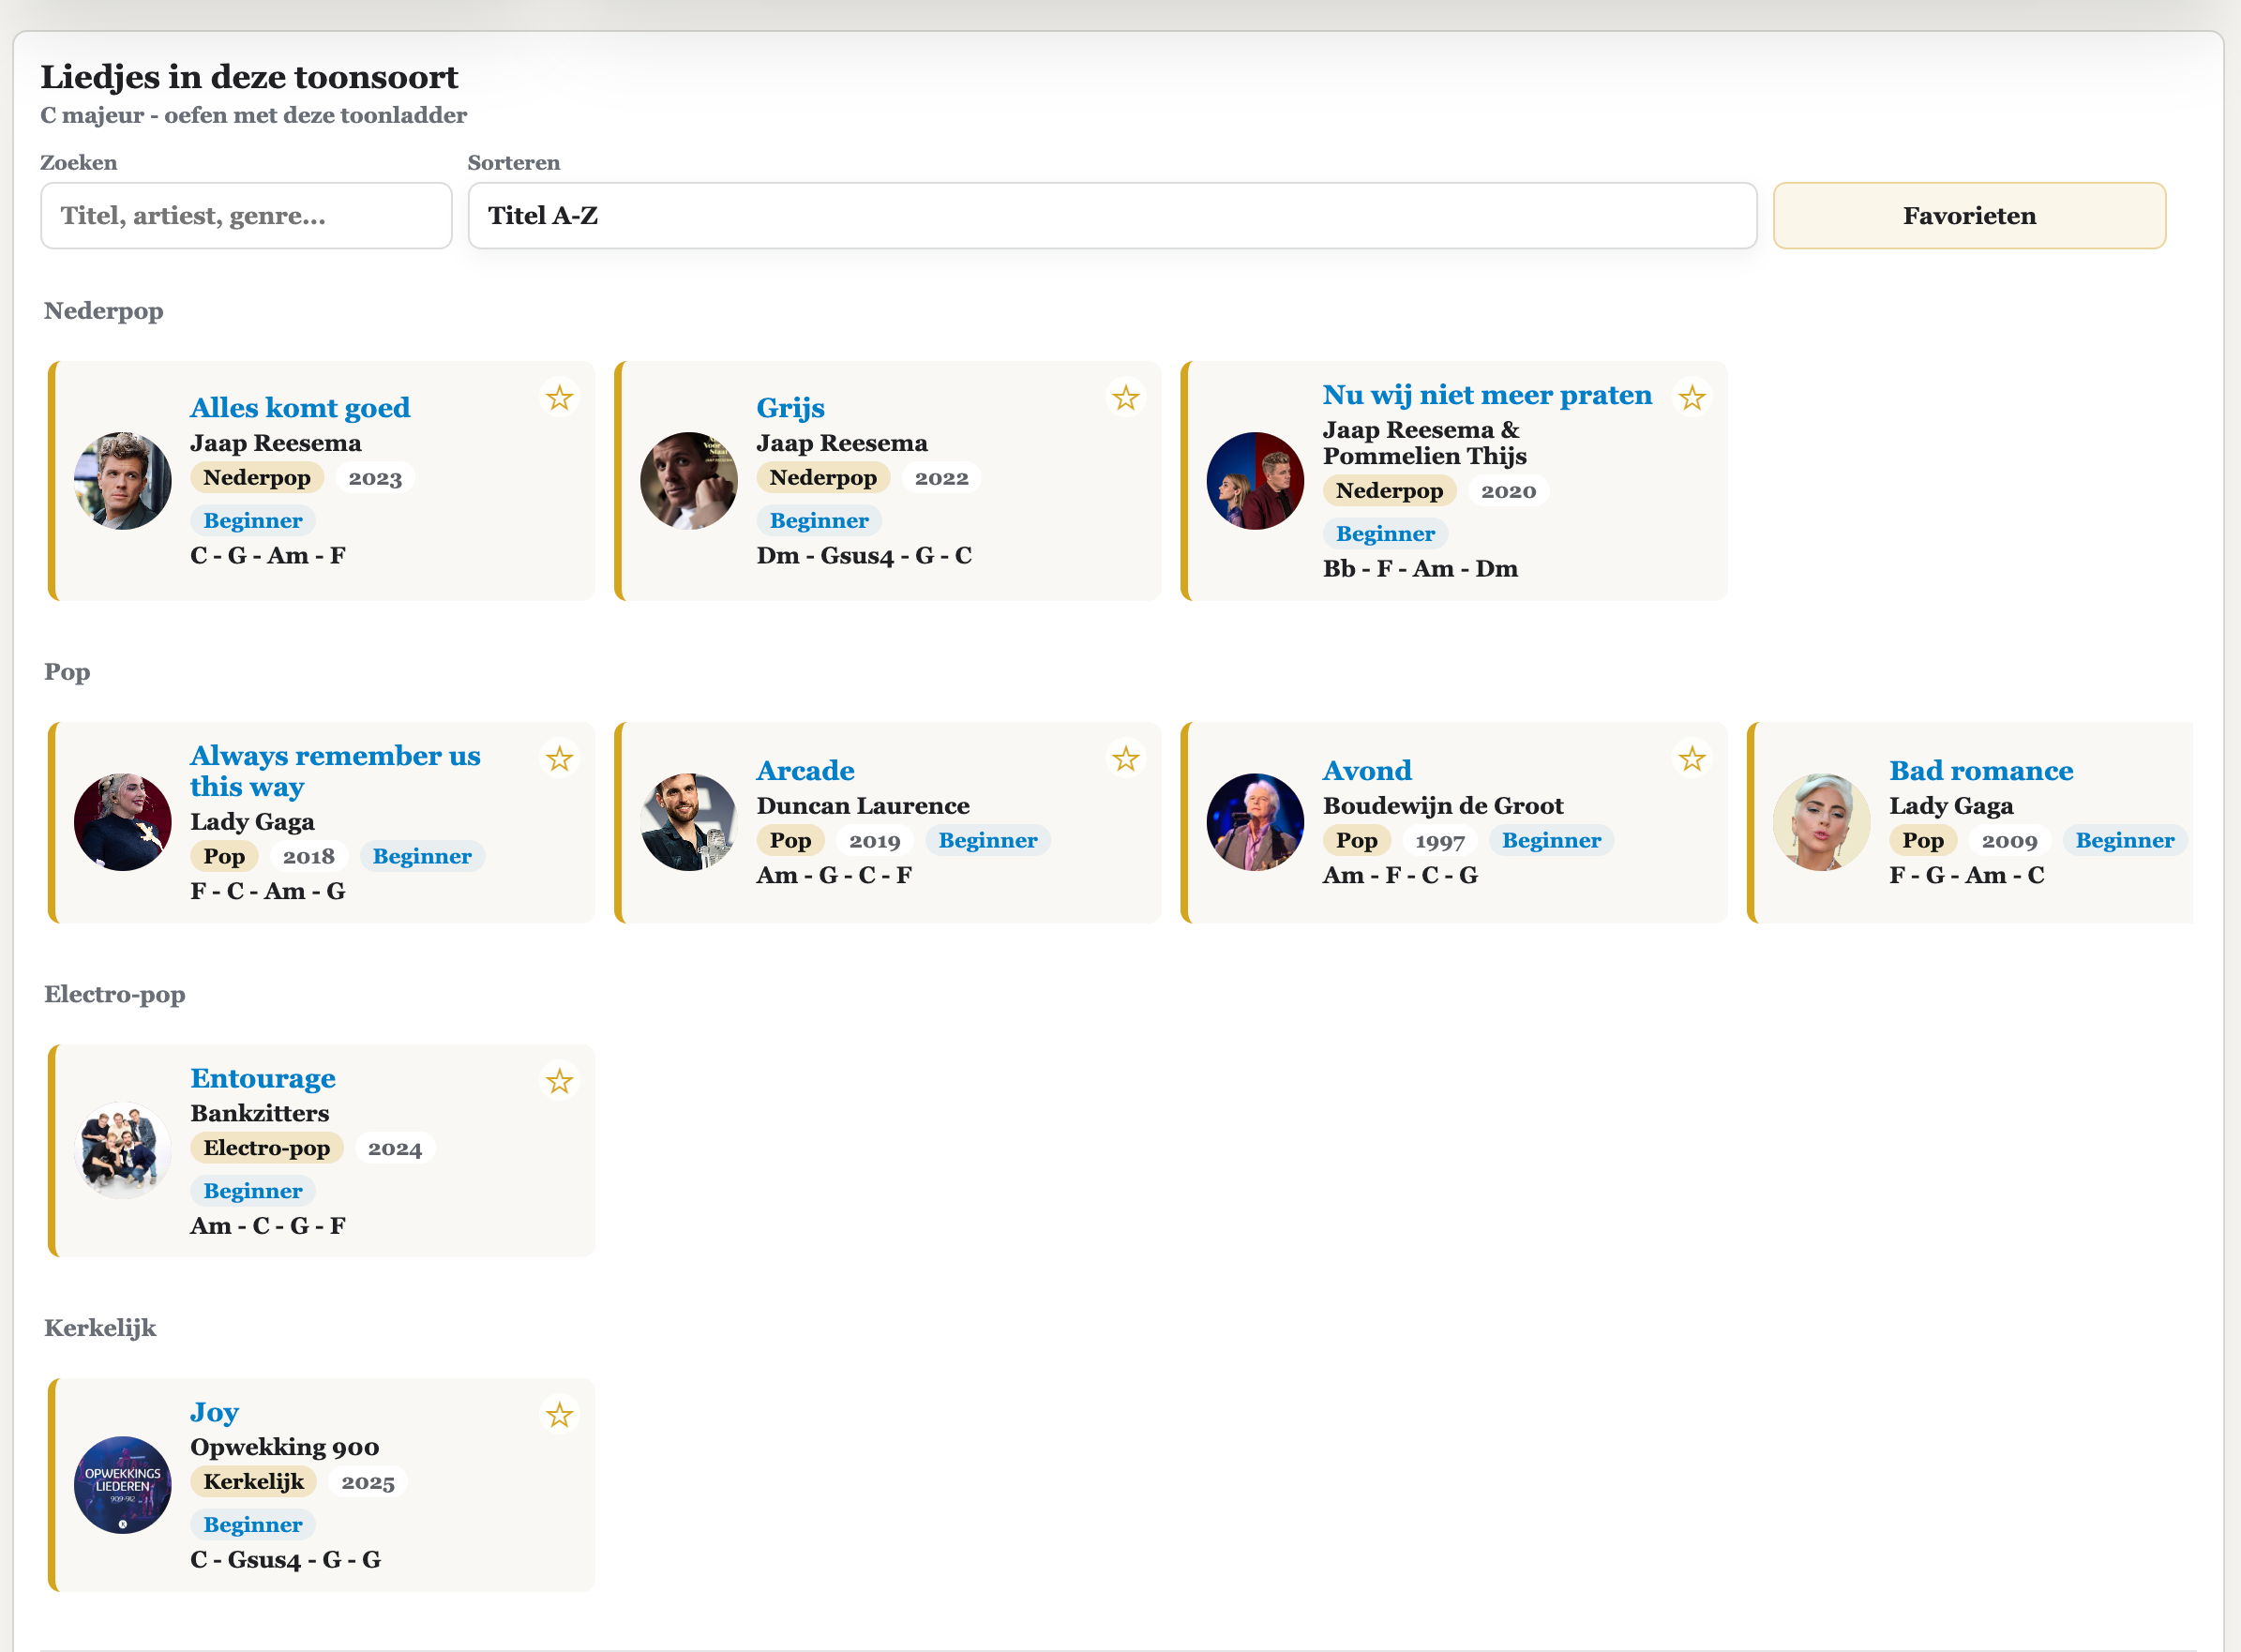Click the '2023' year tag

point(375,478)
